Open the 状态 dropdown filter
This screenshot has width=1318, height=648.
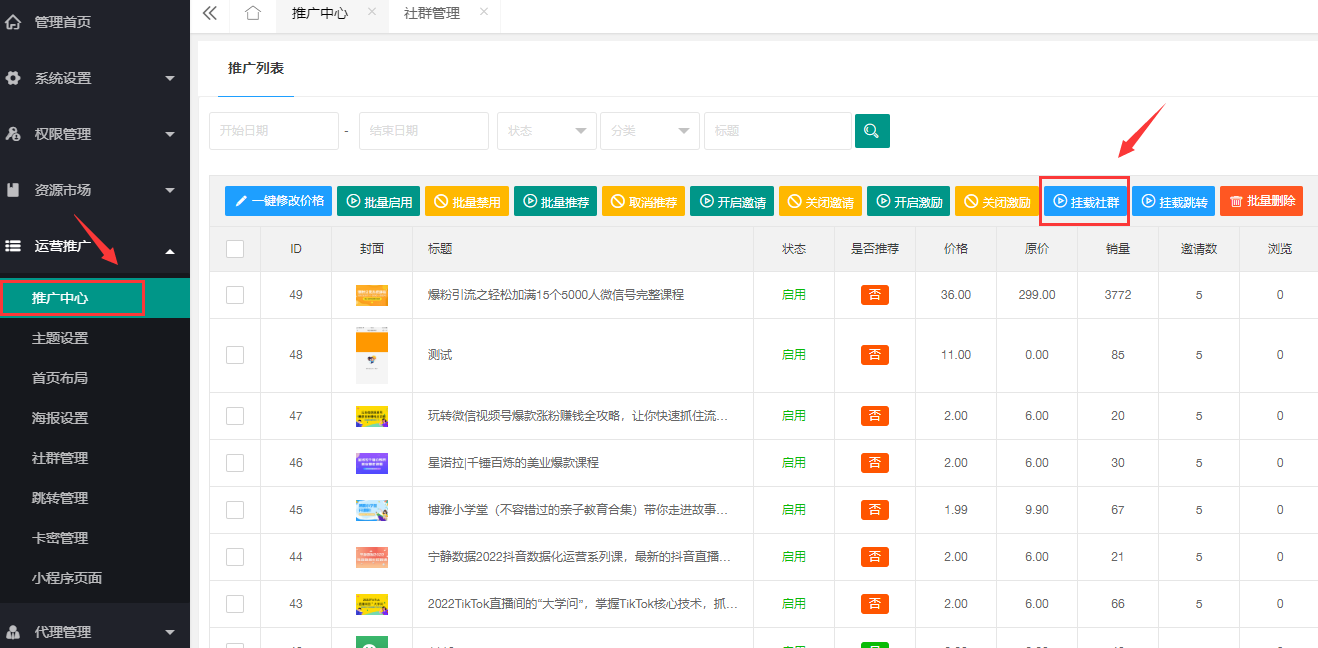tap(546, 131)
